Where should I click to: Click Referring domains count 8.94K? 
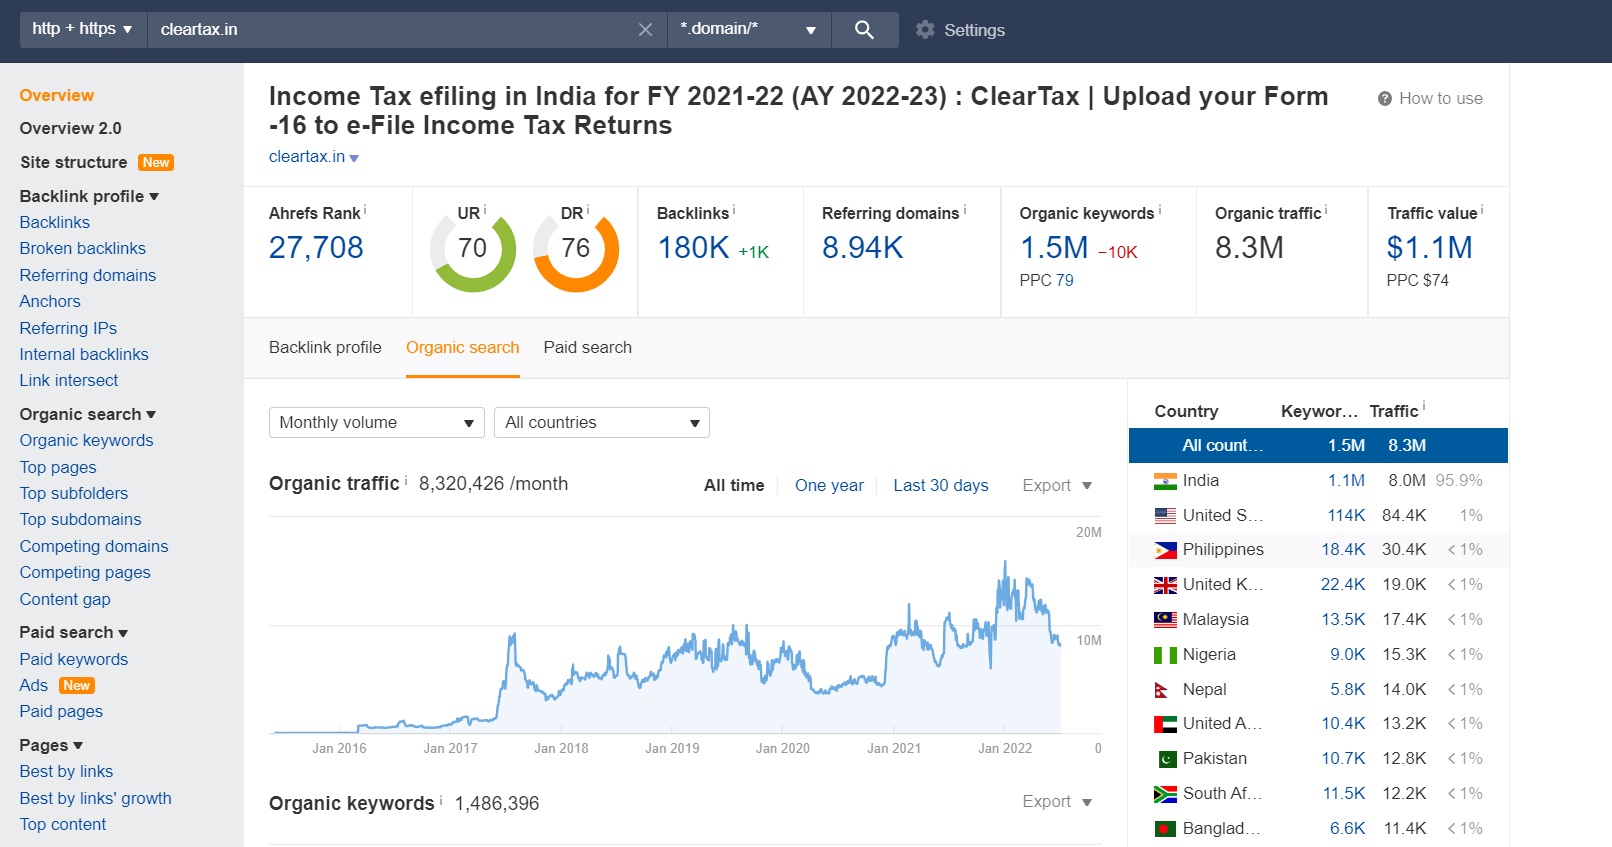[863, 247]
